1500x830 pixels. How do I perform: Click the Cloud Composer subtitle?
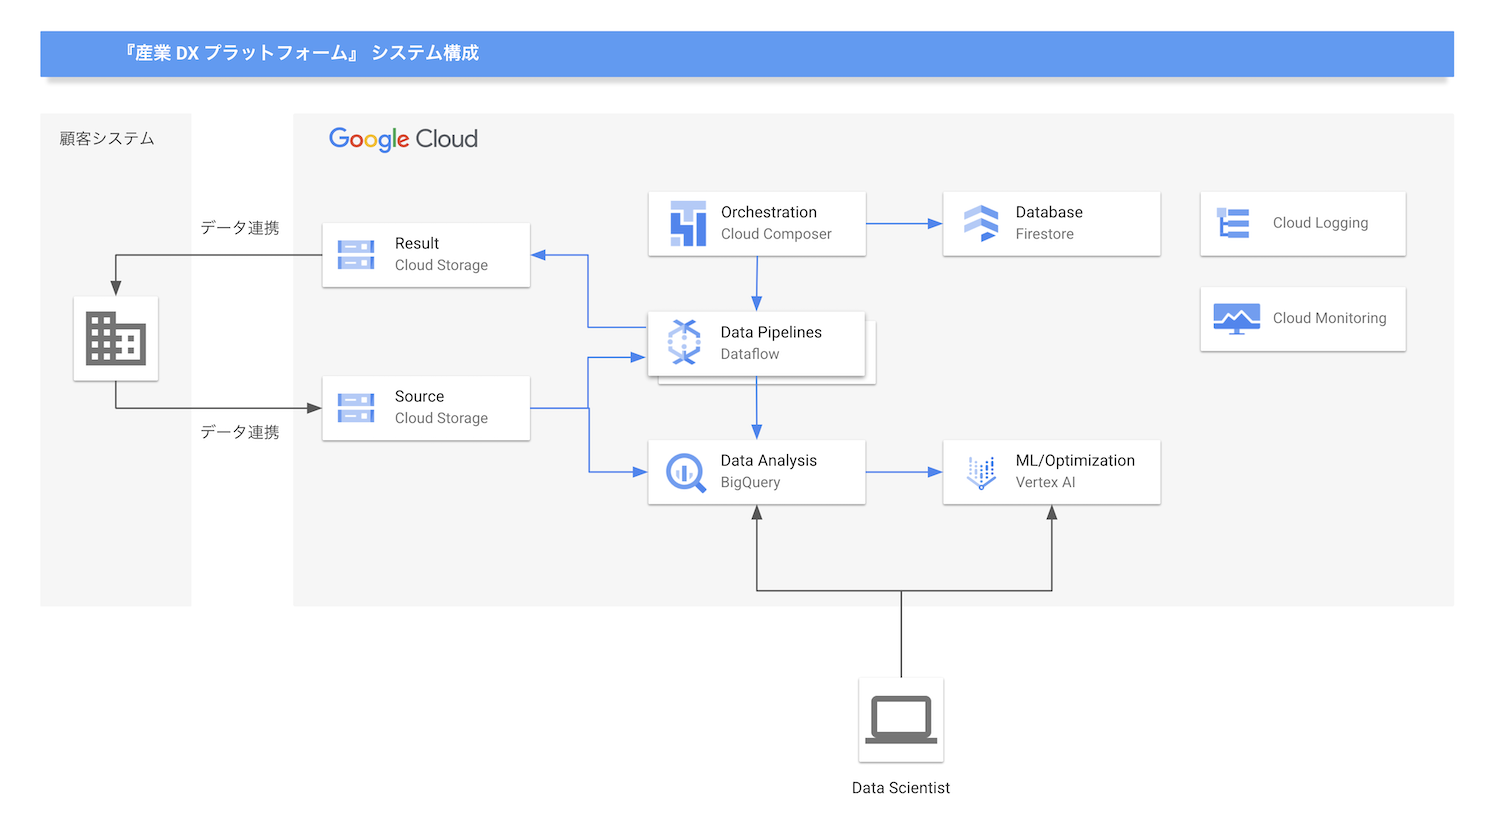[x=776, y=234]
